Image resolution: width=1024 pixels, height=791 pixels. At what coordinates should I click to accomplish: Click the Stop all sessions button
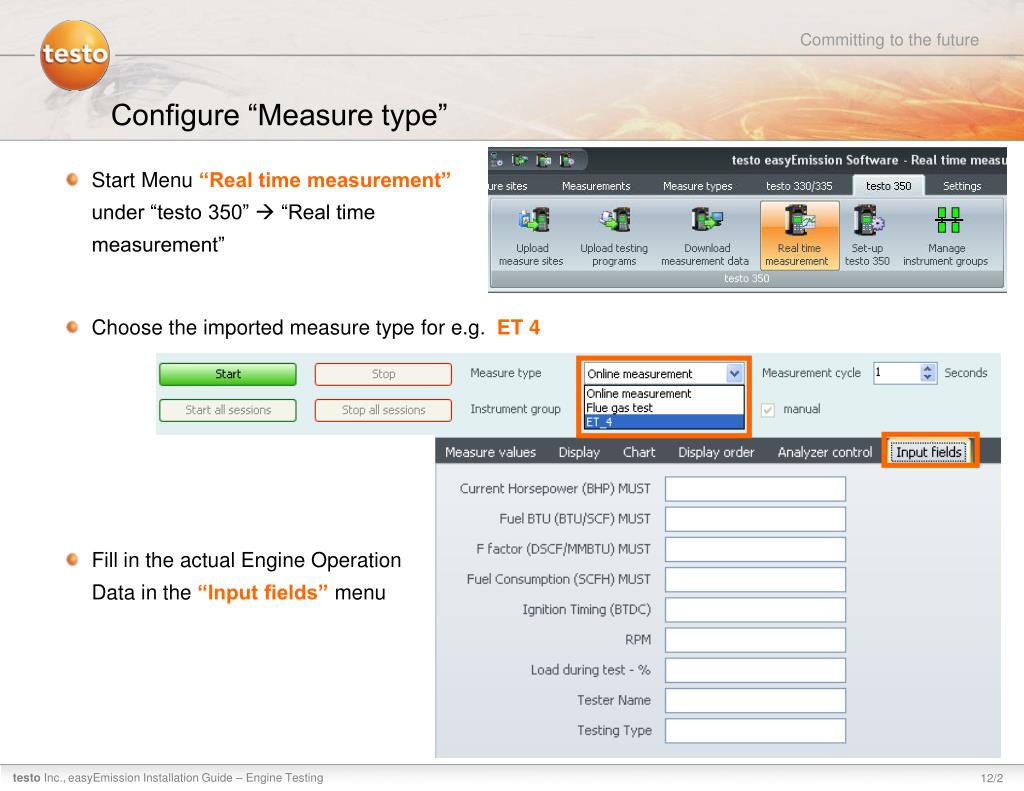click(383, 410)
